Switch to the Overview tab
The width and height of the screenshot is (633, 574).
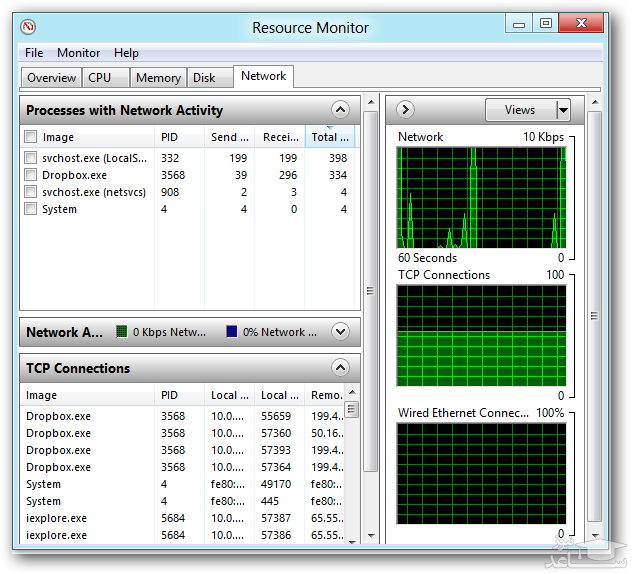tap(51, 78)
